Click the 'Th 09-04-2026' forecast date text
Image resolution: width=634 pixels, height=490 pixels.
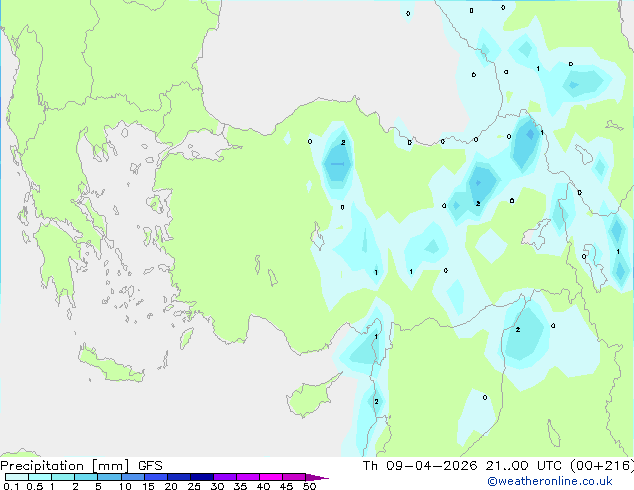[x=420, y=465]
